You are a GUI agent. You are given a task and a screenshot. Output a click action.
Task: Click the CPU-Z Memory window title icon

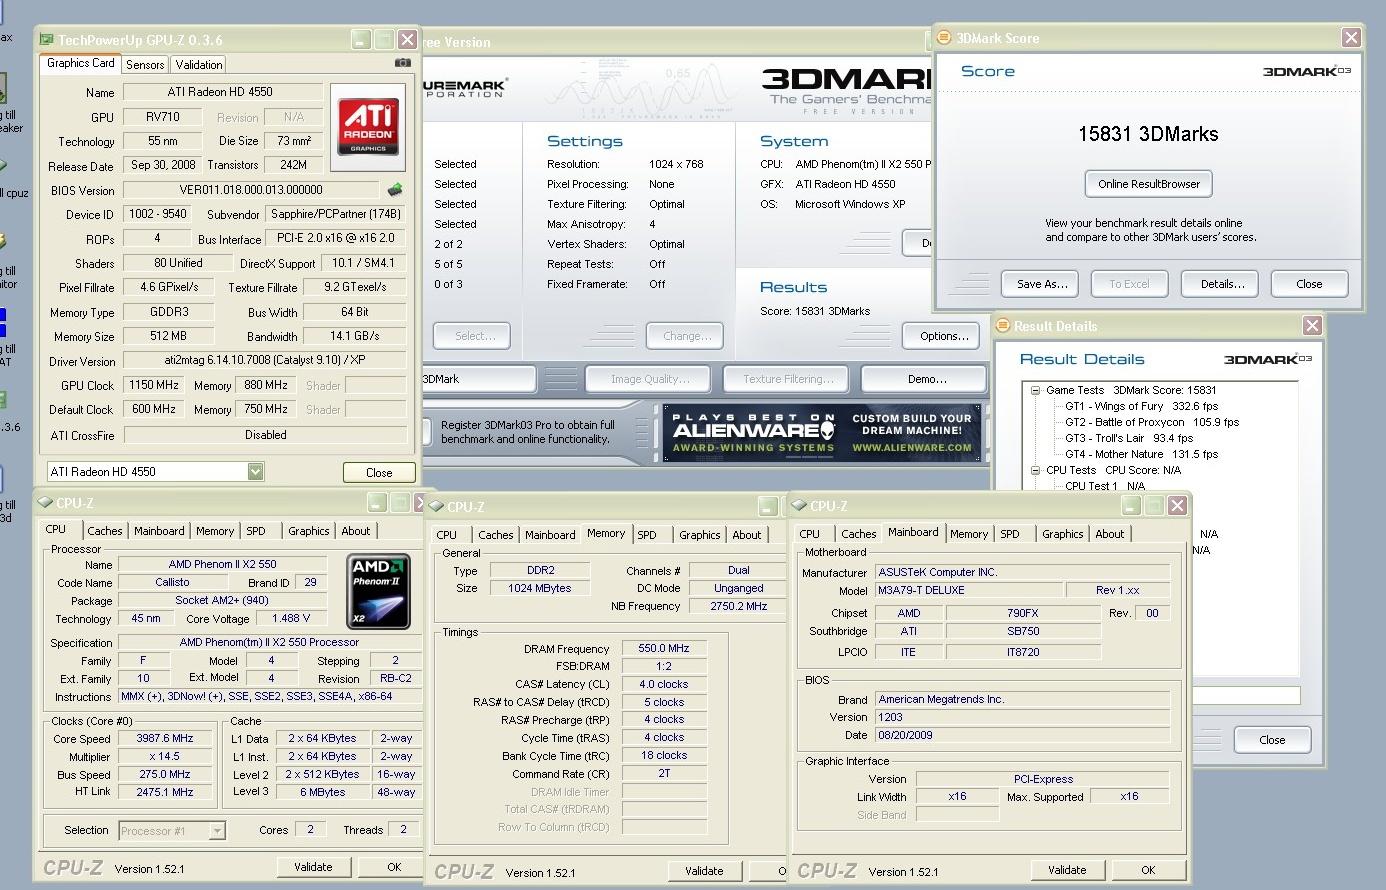click(x=436, y=507)
